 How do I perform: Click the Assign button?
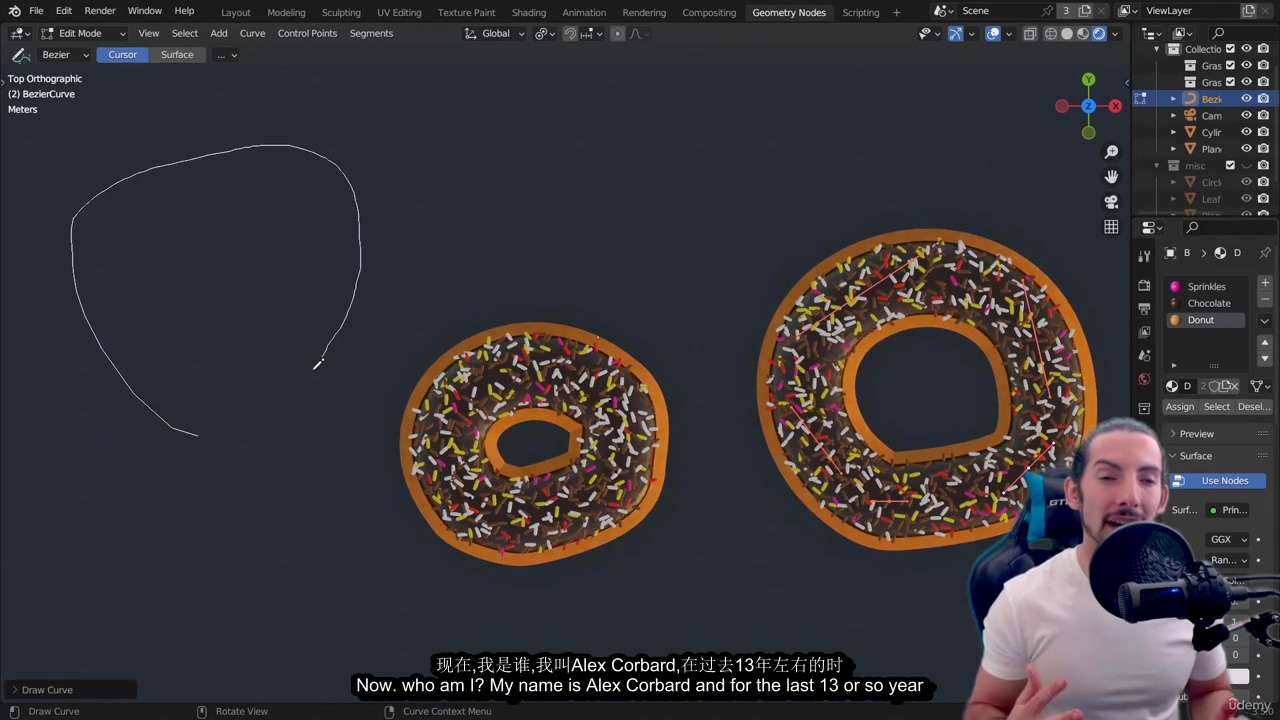tap(1180, 407)
